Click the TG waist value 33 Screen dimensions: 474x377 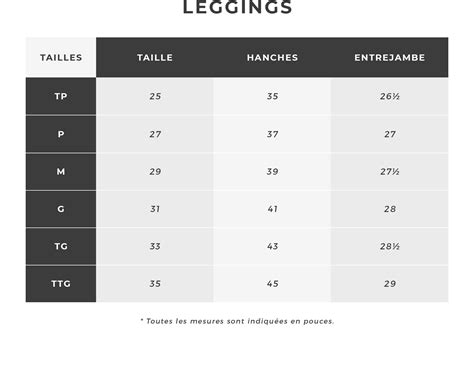pos(155,246)
